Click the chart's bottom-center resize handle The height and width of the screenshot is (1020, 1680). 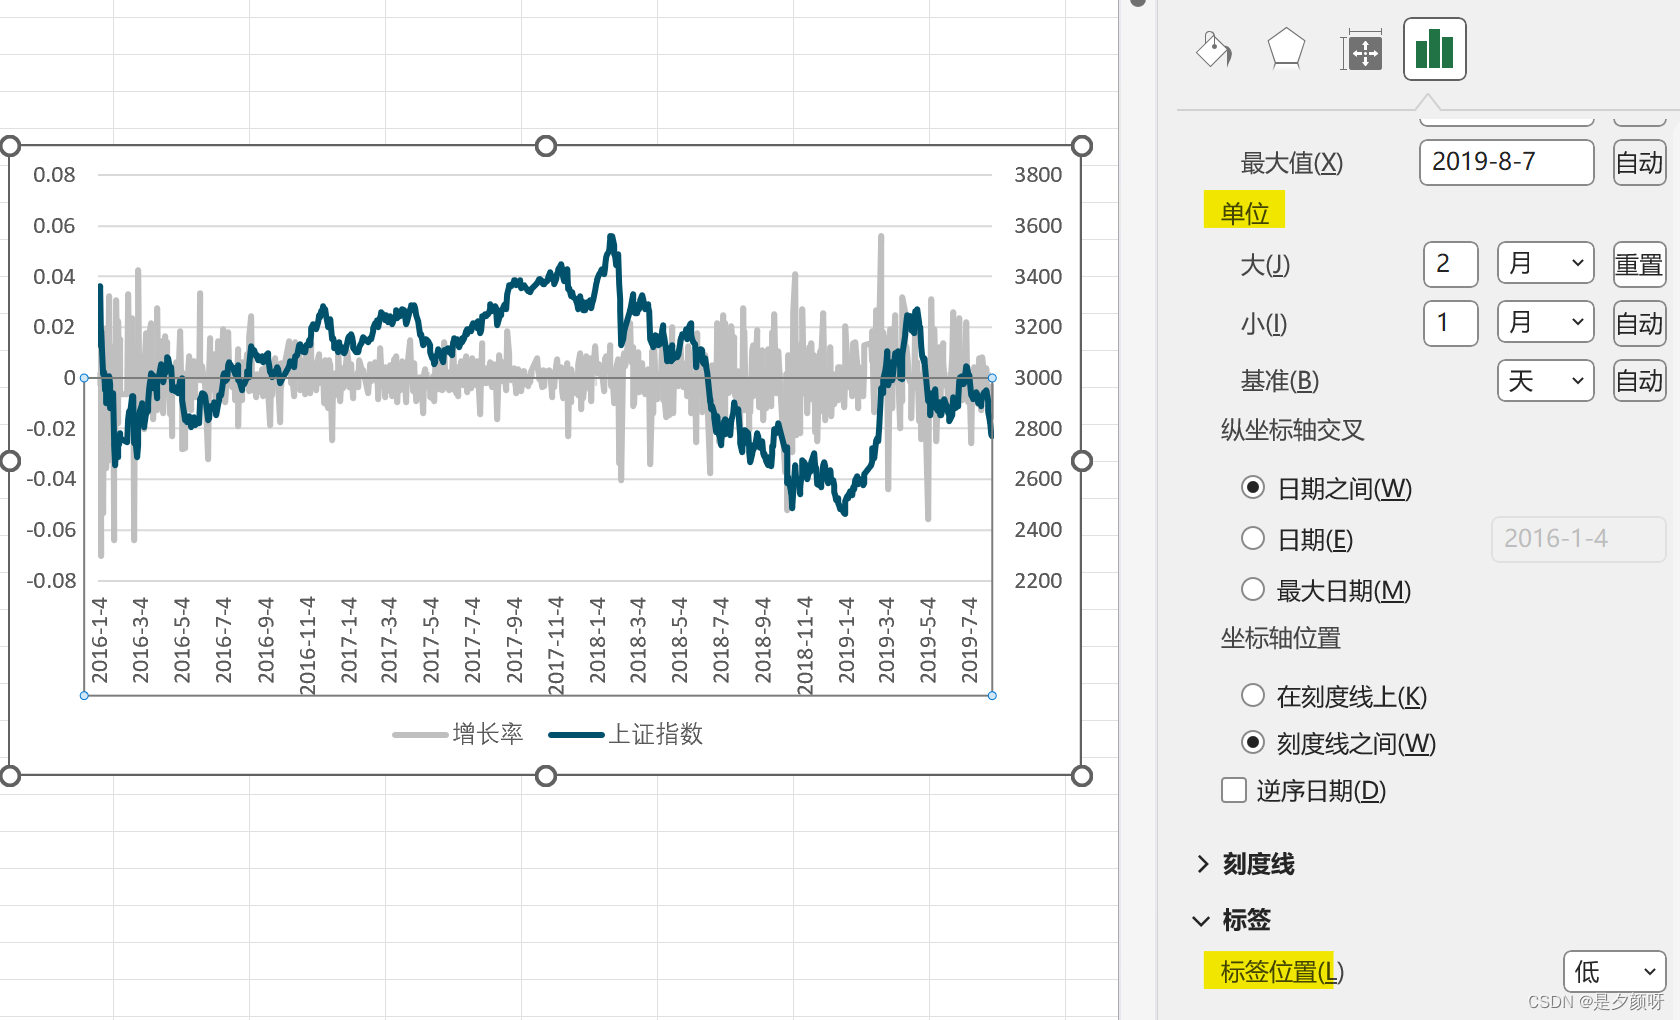click(546, 776)
